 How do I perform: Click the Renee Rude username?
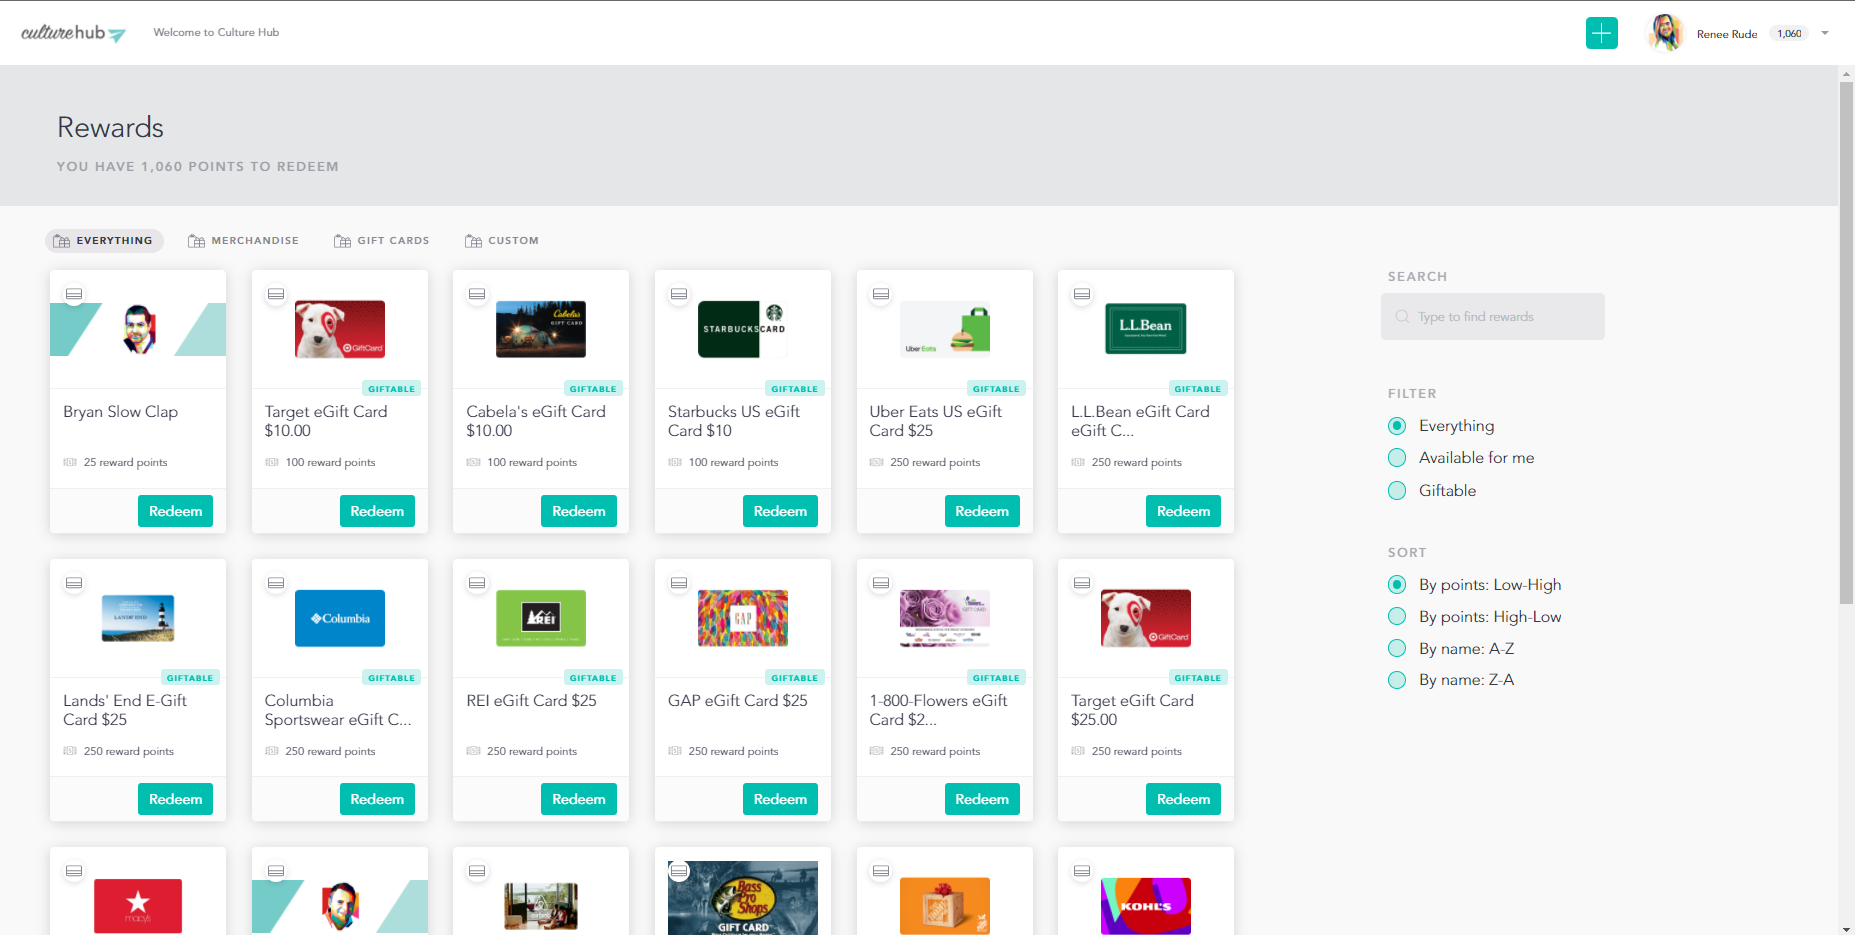[x=1726, y=34]
